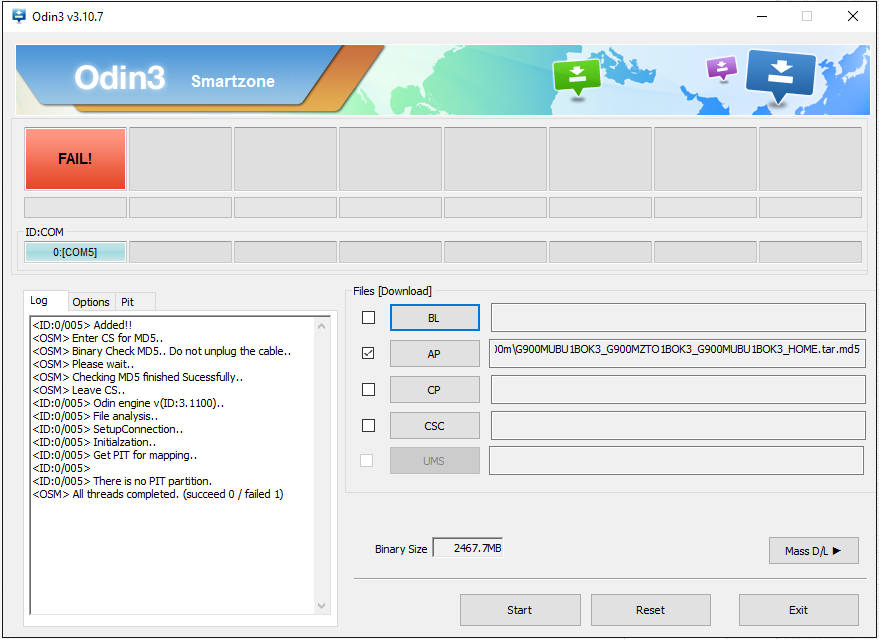The image size is (879, 642).
Task: Click the large blue download icon in banner
Action: (x=780, y=77)
